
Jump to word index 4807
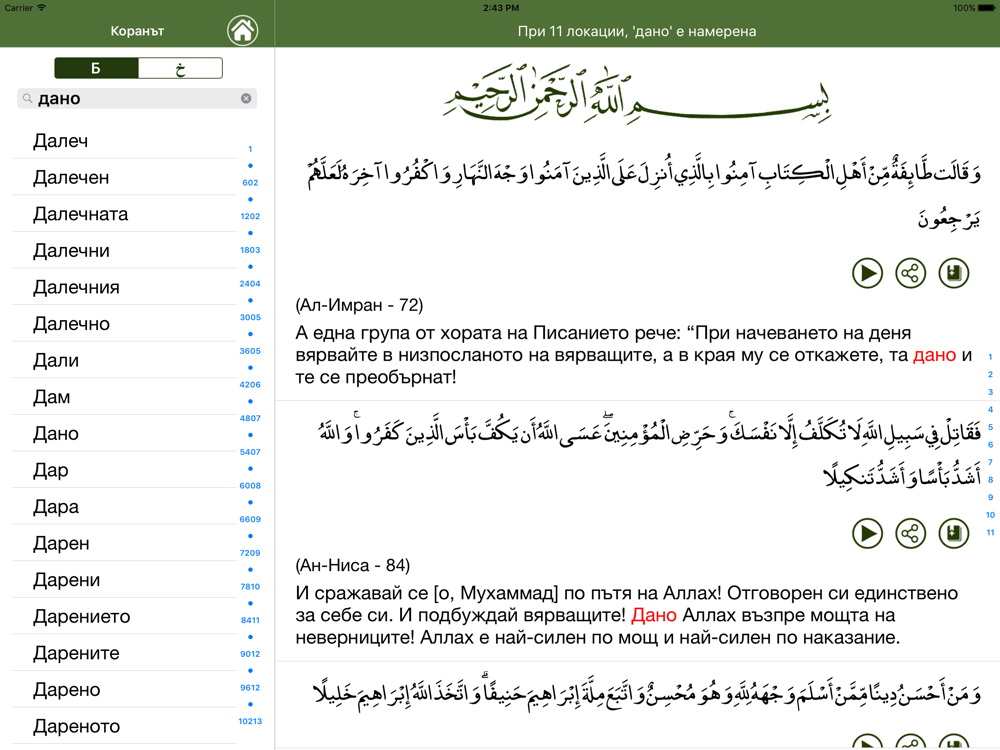point(250,418)
